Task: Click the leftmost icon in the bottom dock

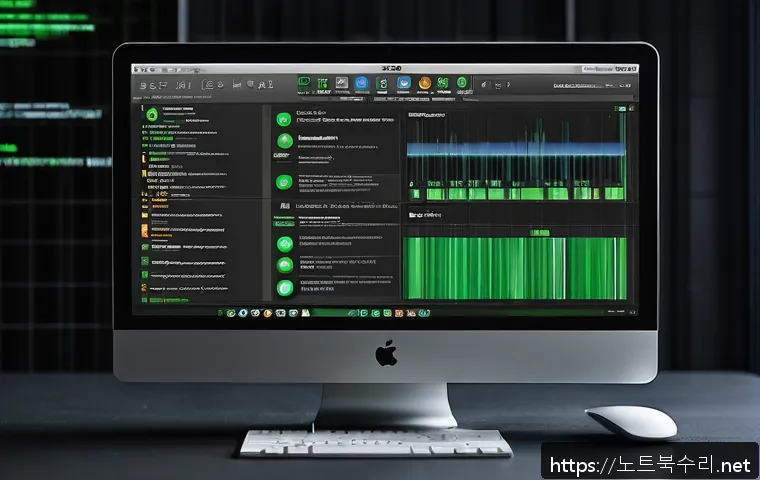Action: [219, 313]
